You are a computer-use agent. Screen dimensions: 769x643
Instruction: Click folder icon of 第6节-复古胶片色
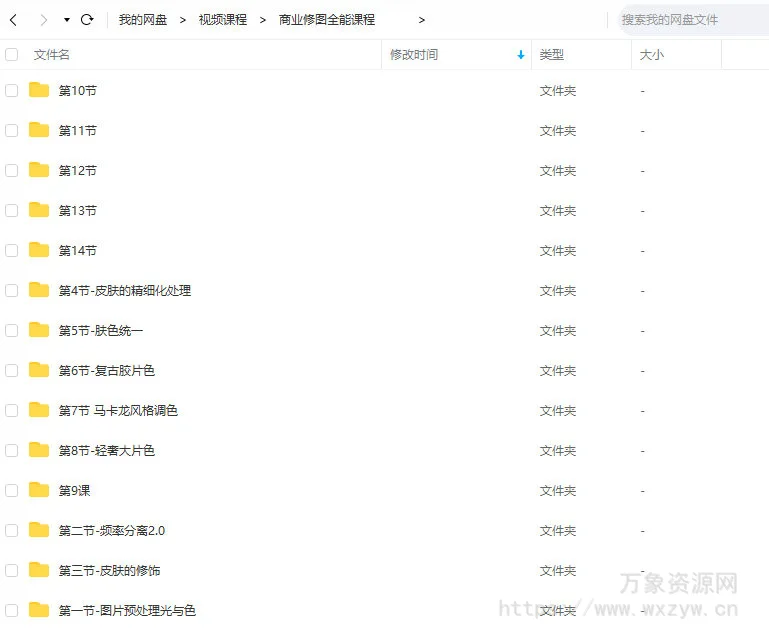point(39,369)
